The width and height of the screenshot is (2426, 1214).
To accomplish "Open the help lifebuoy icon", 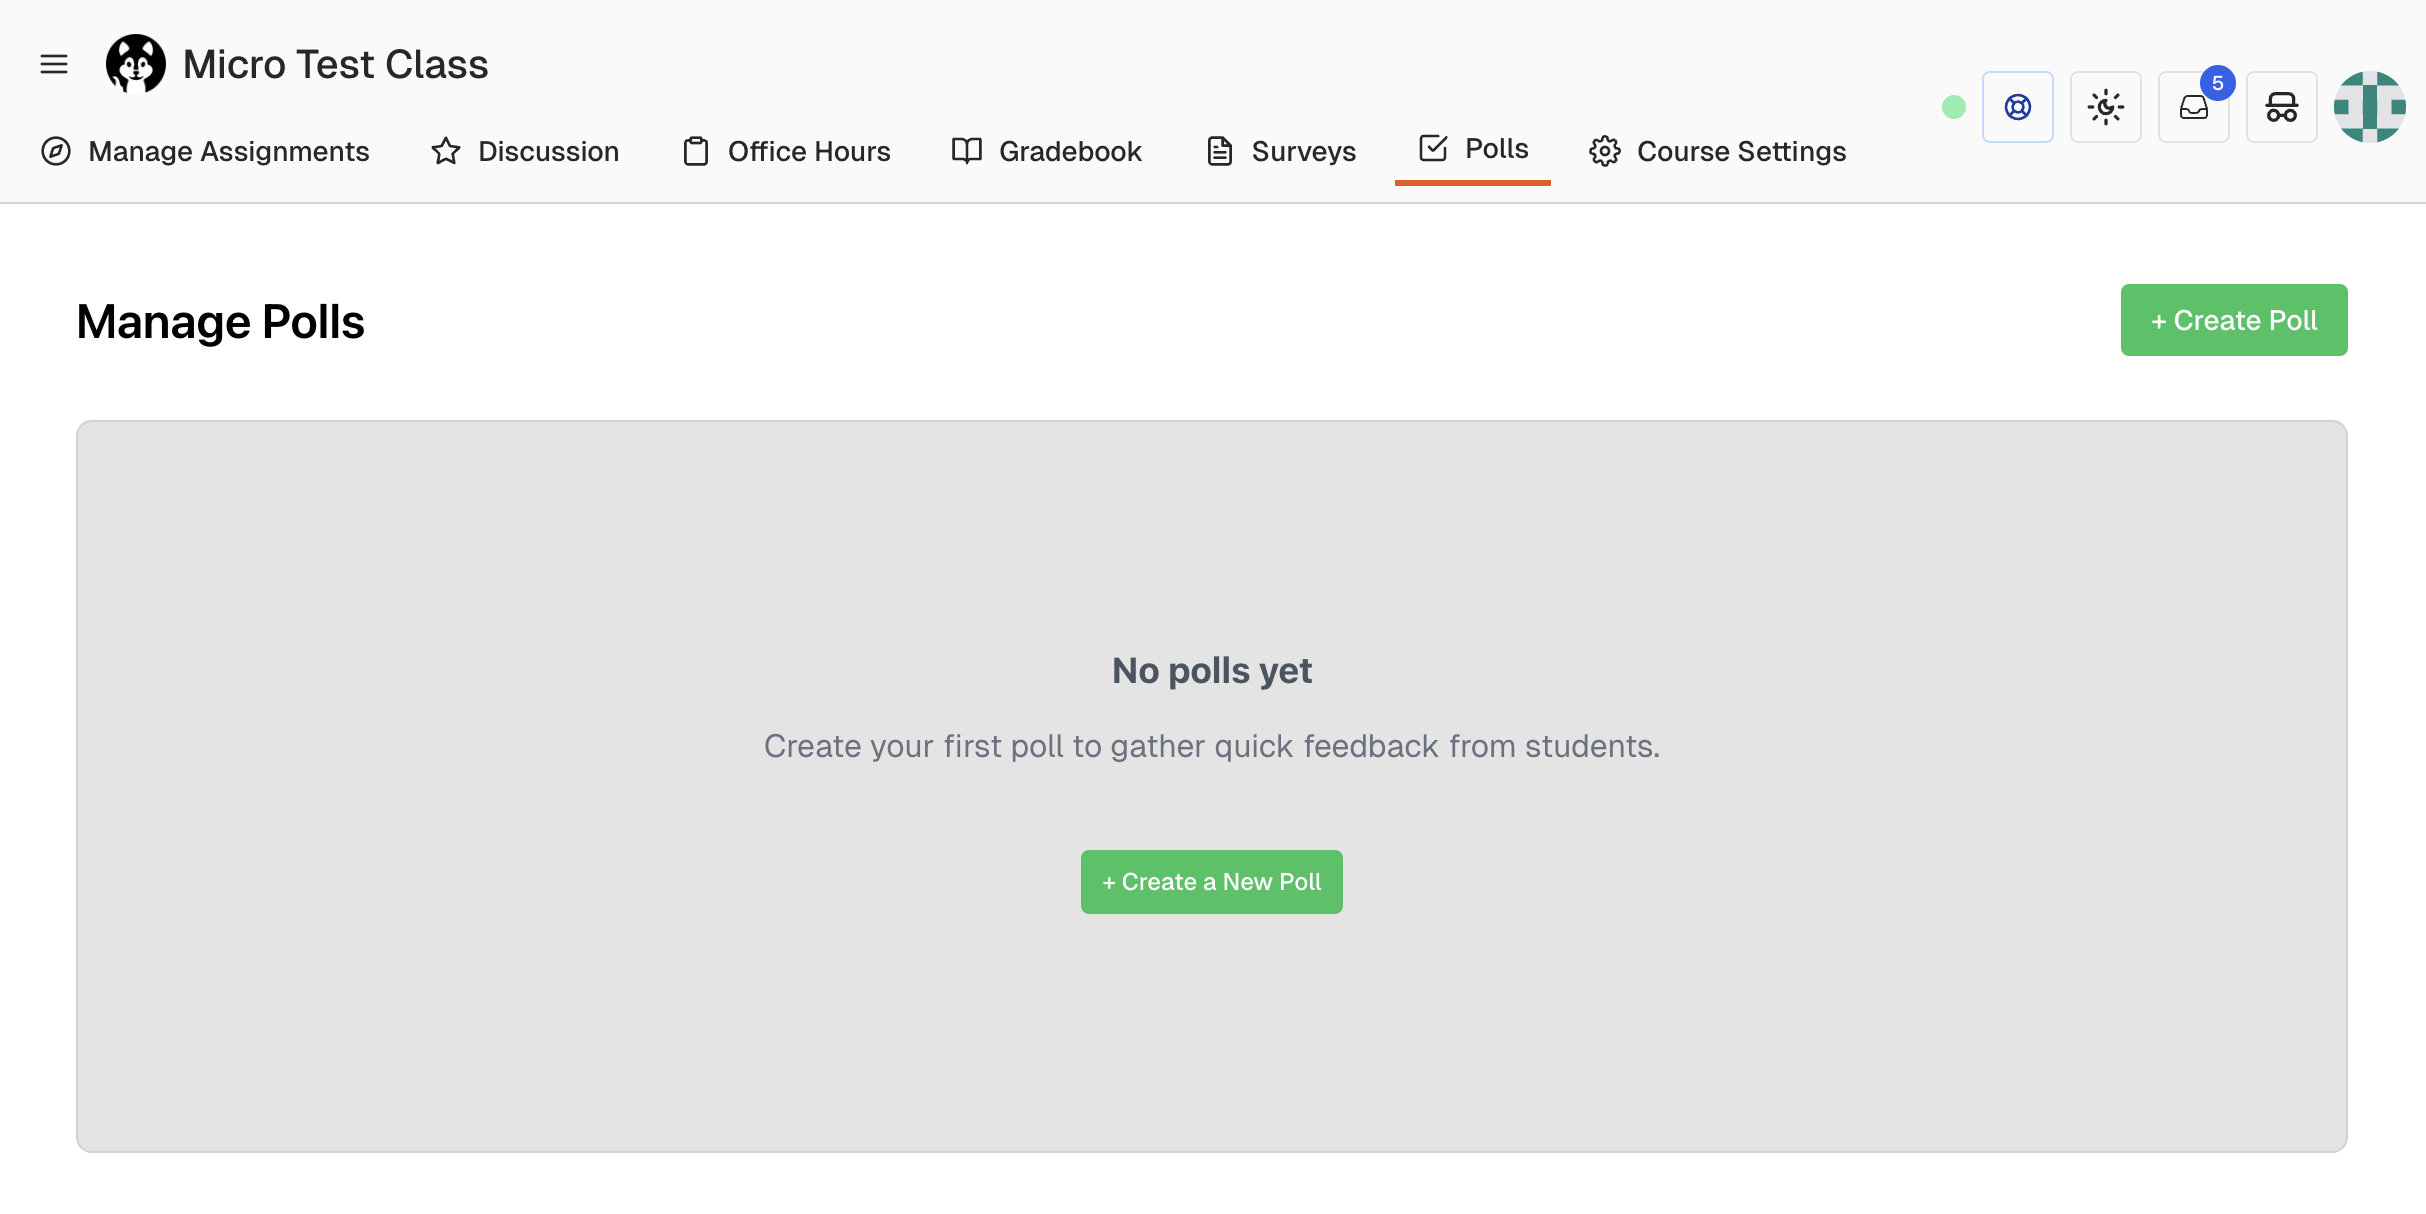I will pos(2018,107).
